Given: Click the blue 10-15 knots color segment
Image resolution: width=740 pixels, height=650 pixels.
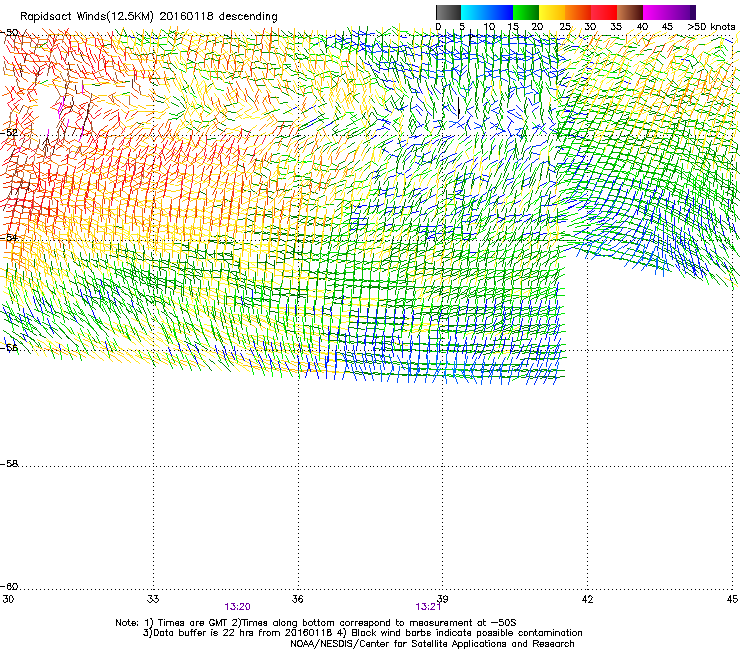Looking at the screenshot, I should click(500, 12).
